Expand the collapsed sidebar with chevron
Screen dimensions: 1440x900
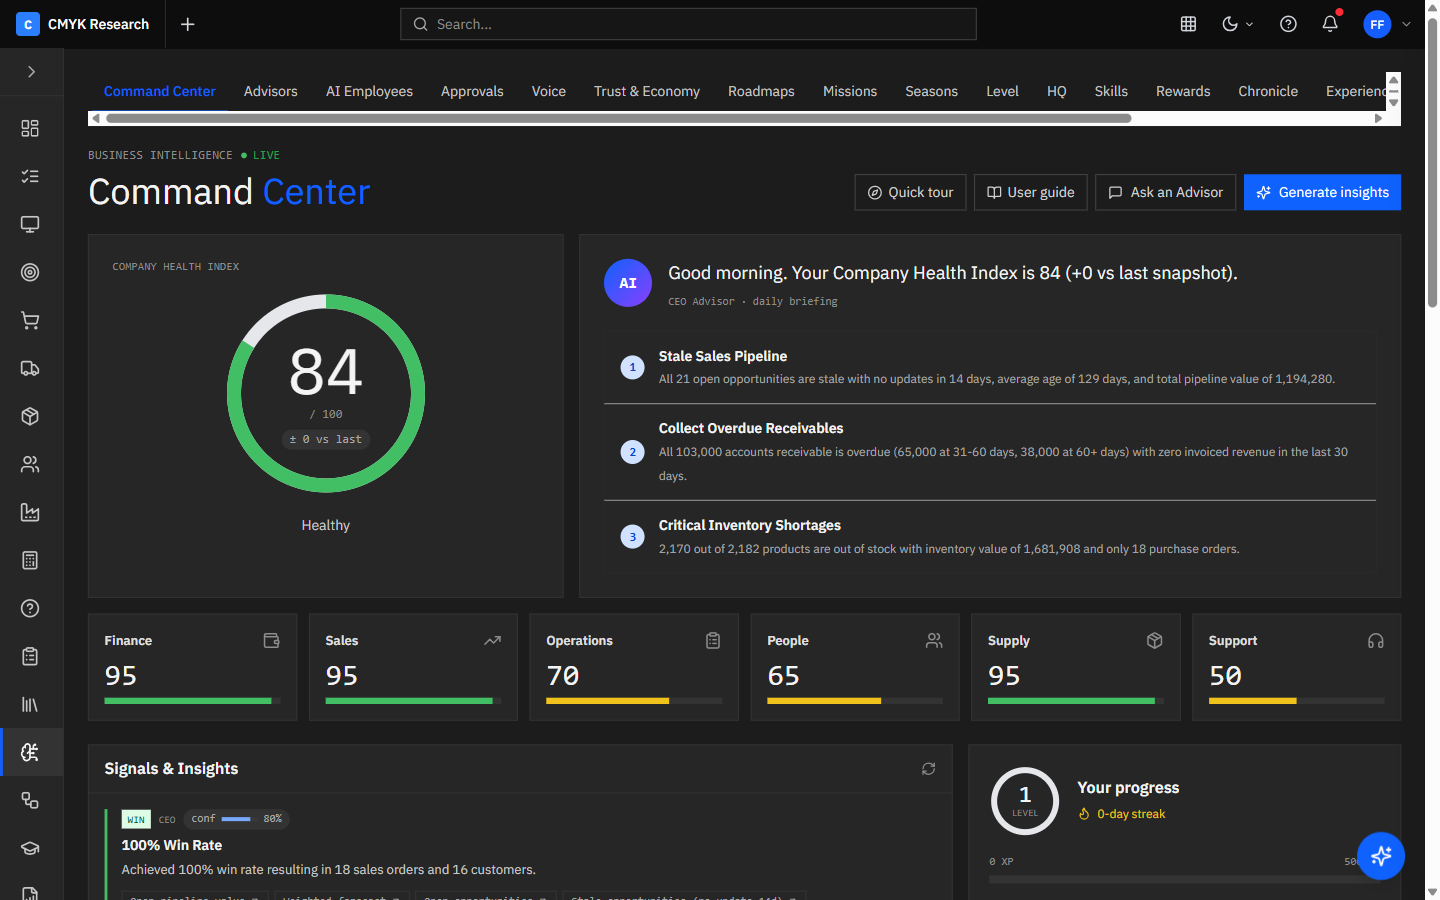tap(31, 72)
